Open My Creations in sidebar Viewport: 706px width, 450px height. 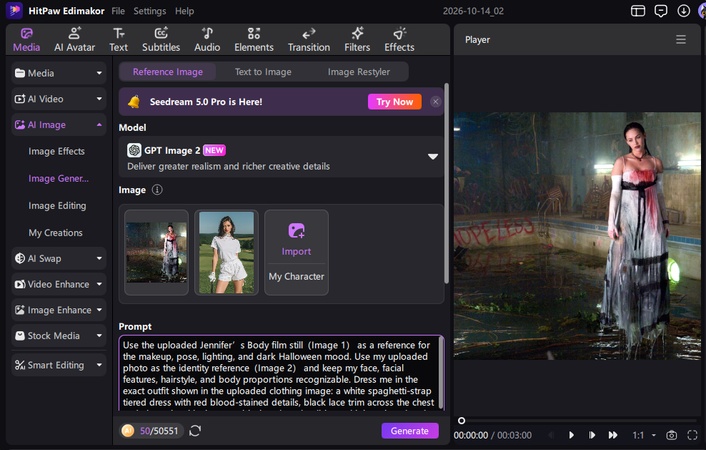click(x=55, y=232)
